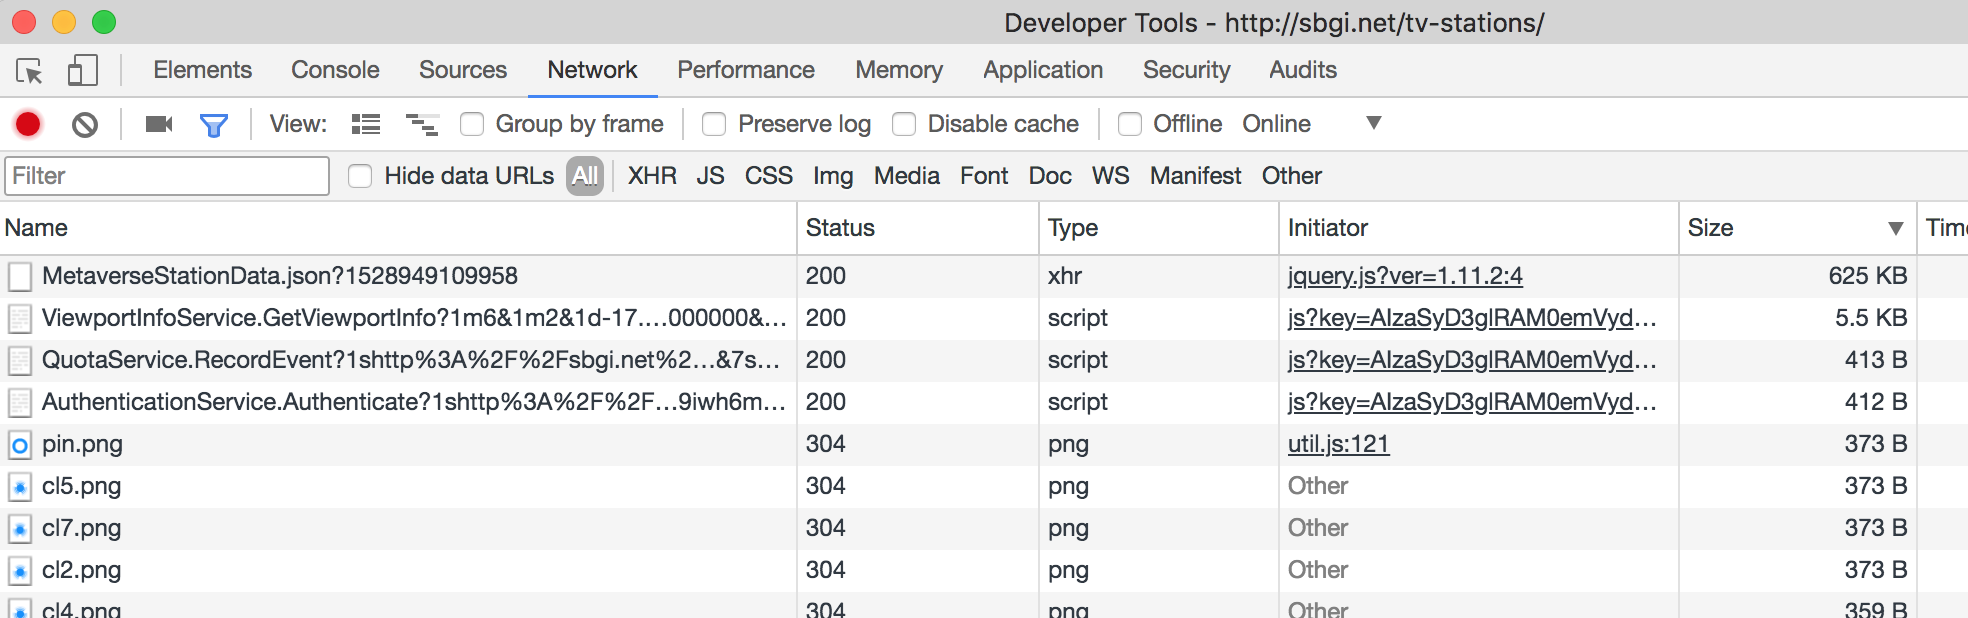Click the capture screenshots camera icon

159,124
